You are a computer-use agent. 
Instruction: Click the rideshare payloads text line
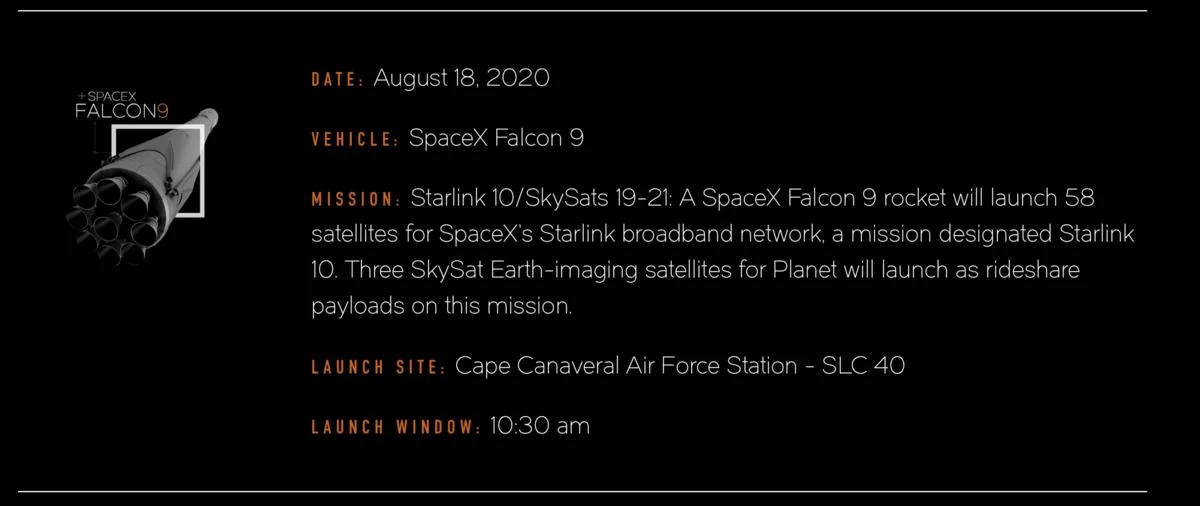[441, 307]
